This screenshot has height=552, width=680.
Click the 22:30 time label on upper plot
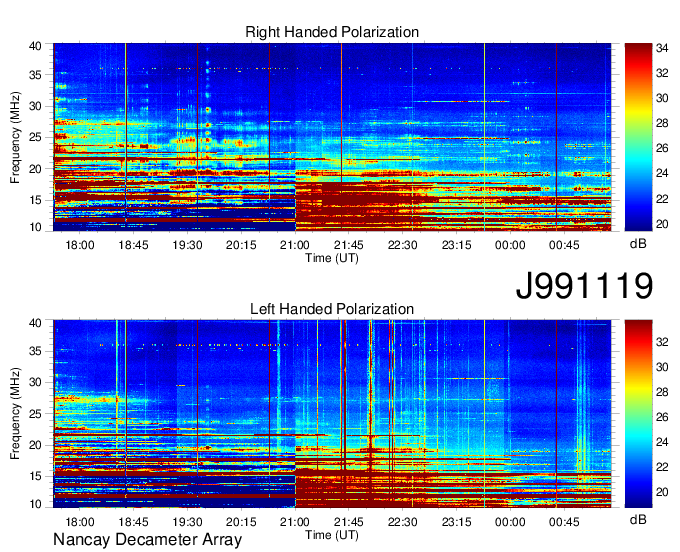point(402,245)
